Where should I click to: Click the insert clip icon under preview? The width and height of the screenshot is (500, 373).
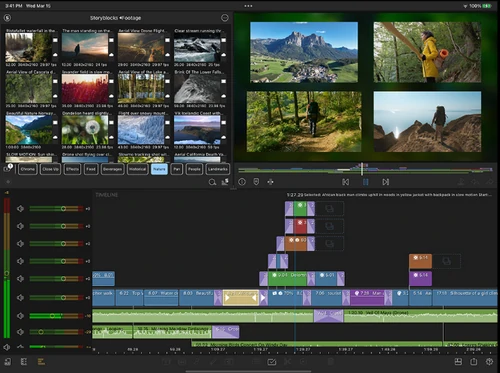(x=461, y=182)
